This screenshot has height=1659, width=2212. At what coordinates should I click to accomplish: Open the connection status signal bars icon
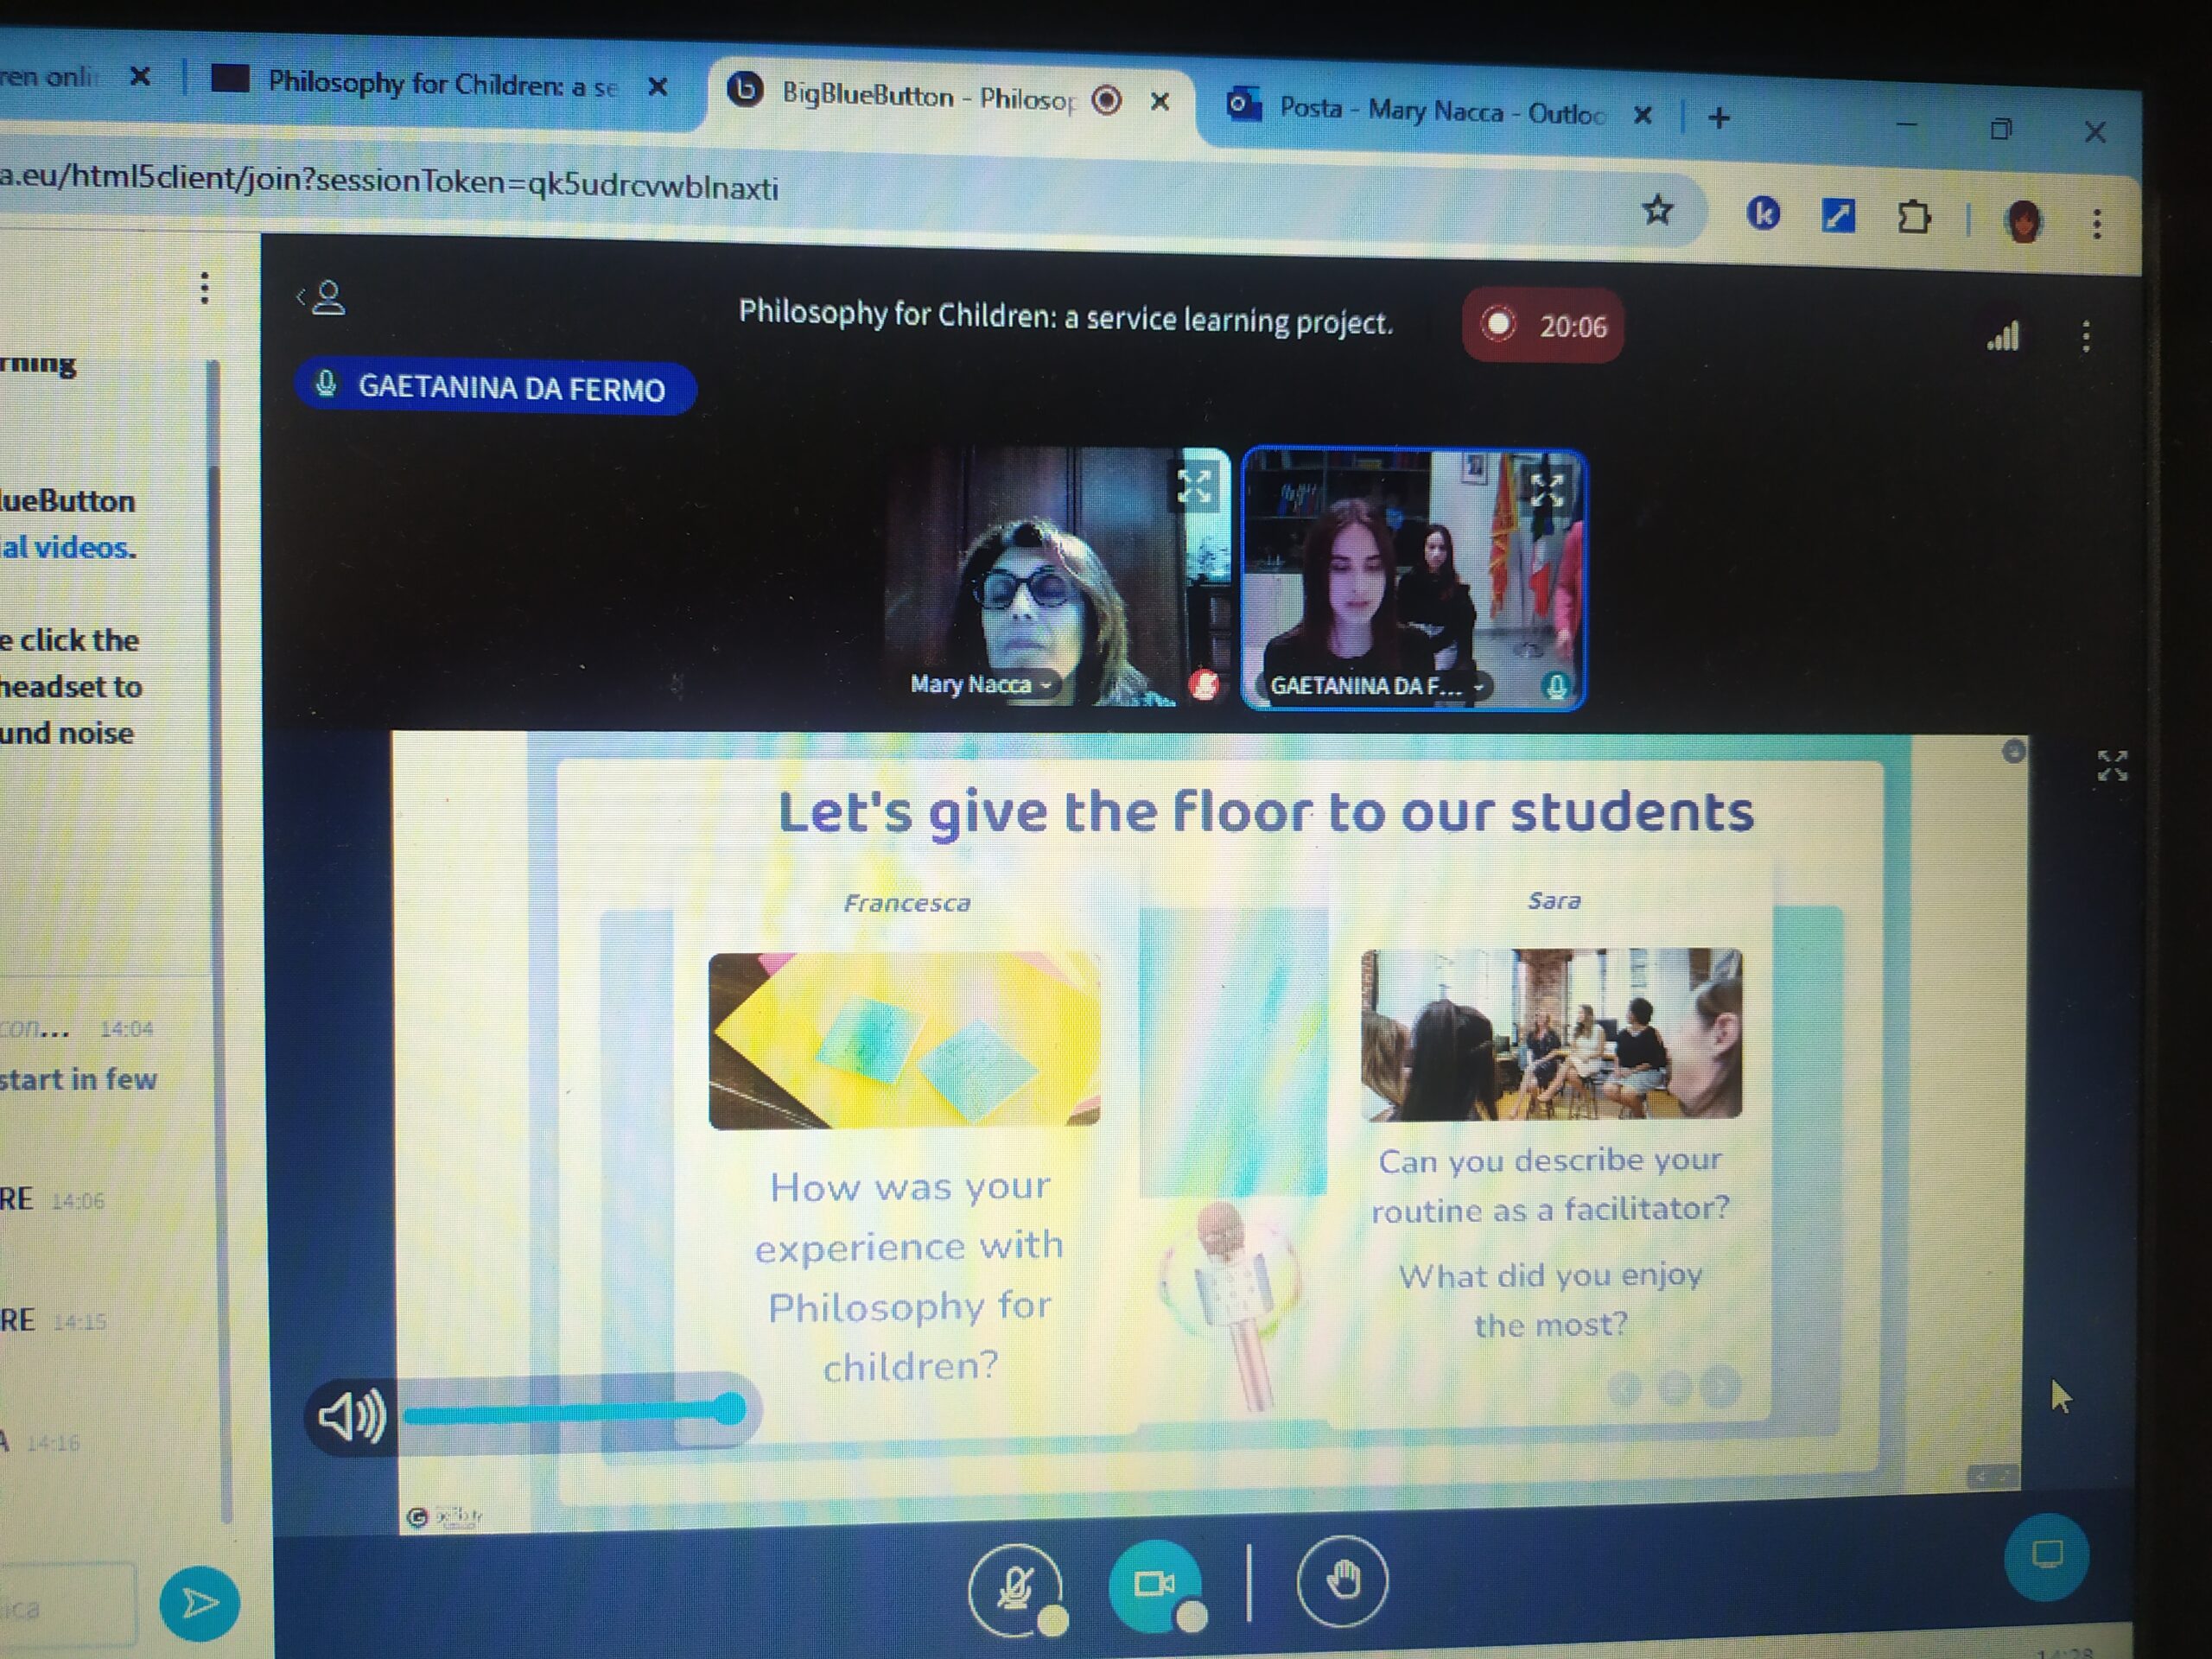(2004, 335)
